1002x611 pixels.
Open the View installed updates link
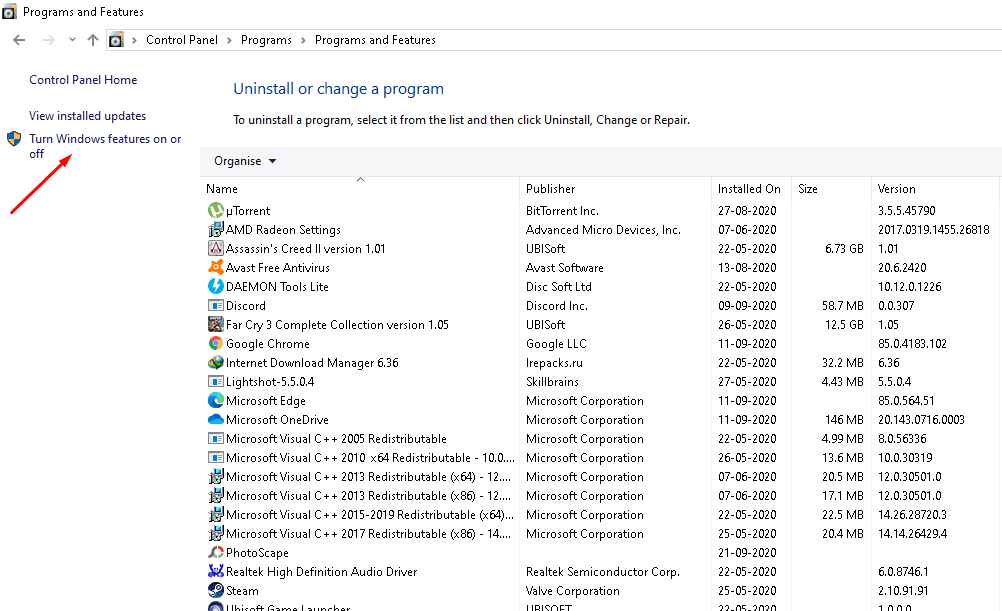87,116
